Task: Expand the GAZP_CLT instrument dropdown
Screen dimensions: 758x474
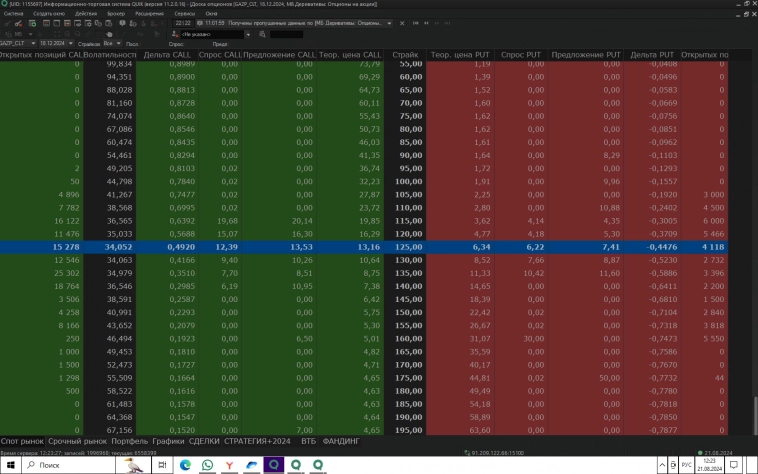Action: (34, 44)
